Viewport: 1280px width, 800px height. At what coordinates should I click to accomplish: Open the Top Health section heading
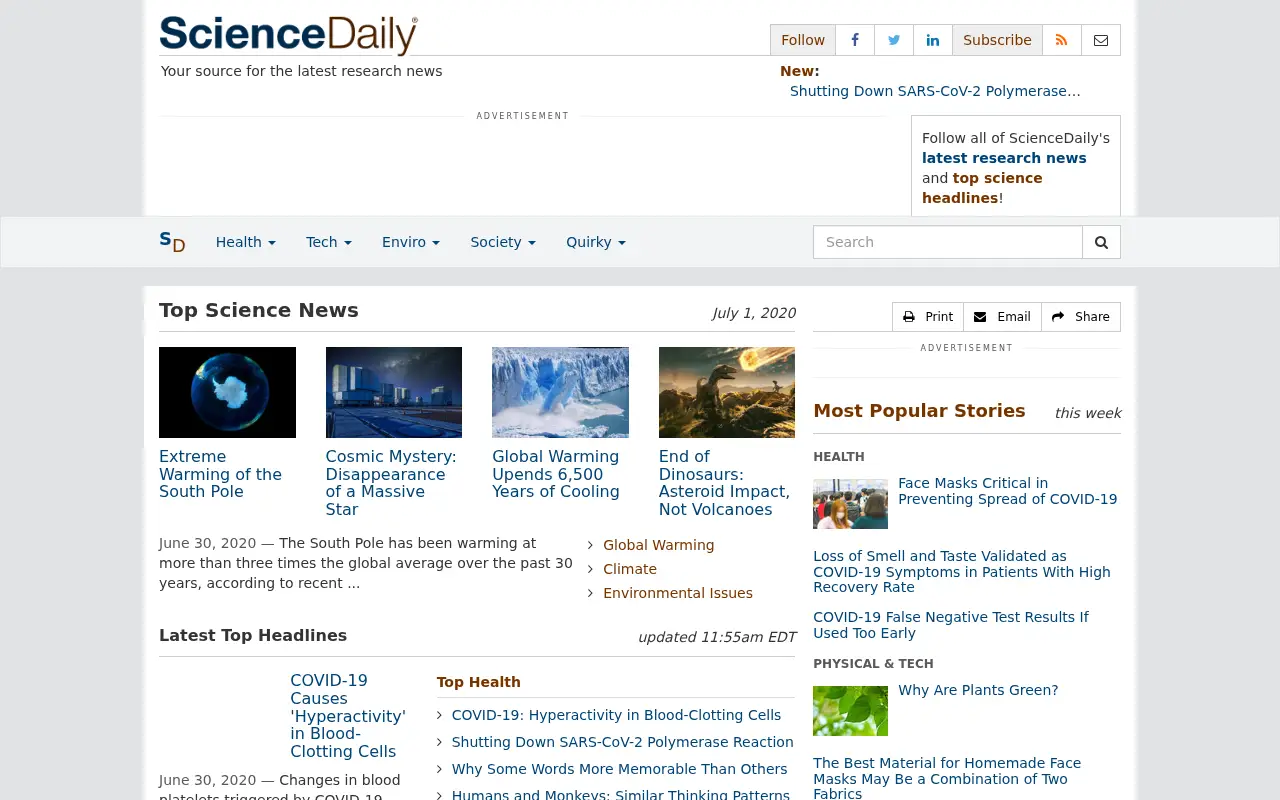tap(479, 682)
